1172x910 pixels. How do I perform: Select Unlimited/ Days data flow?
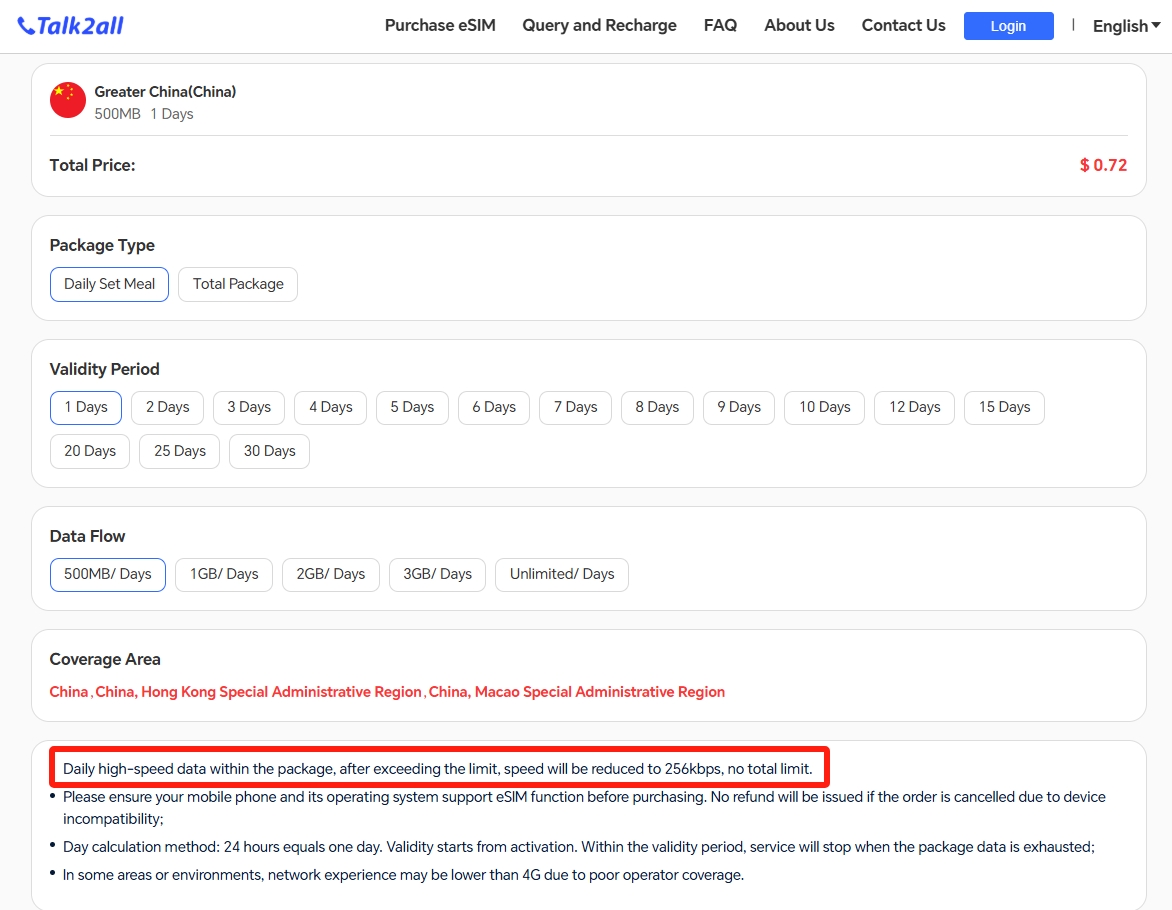click(x=562, y=574)
